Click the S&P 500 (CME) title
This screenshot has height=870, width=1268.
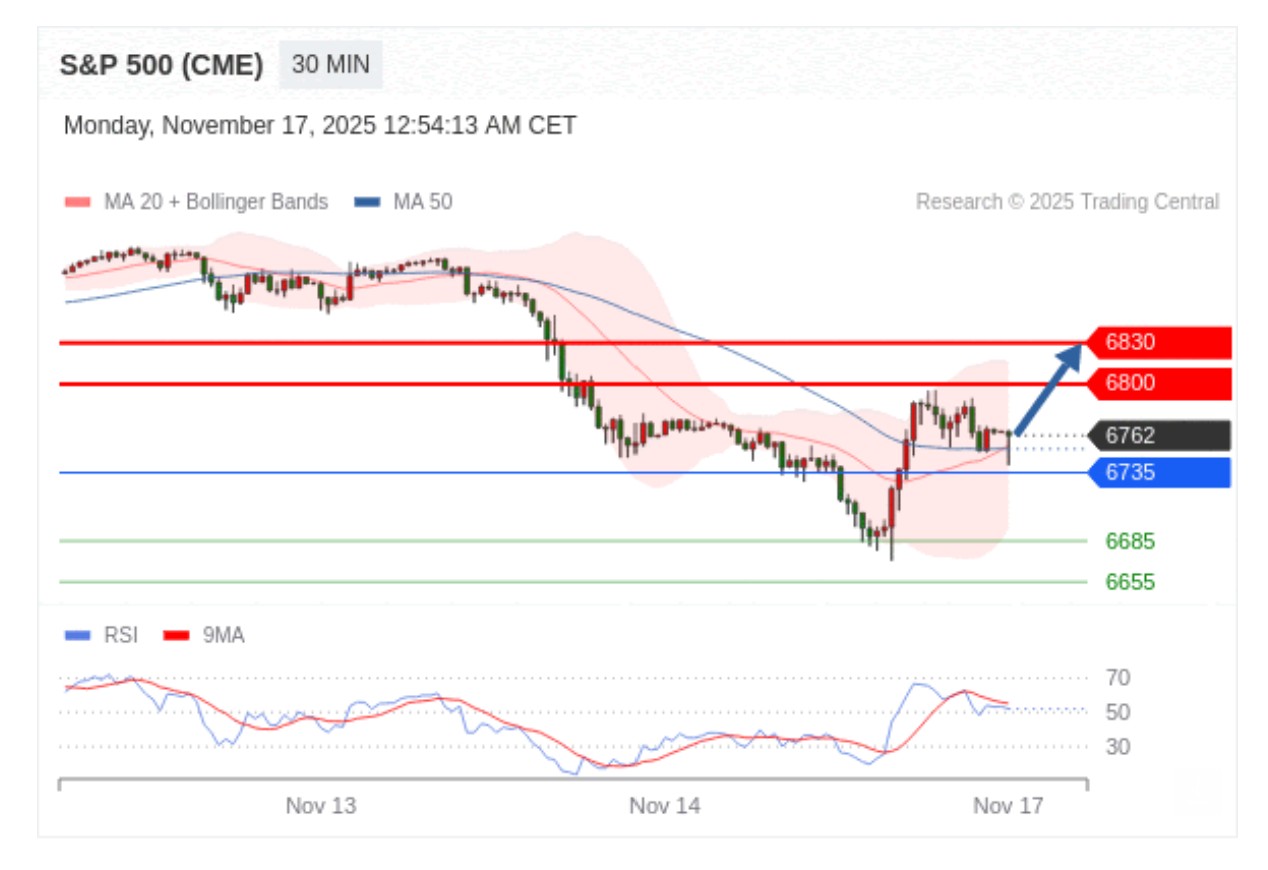[x=161, y=66]
